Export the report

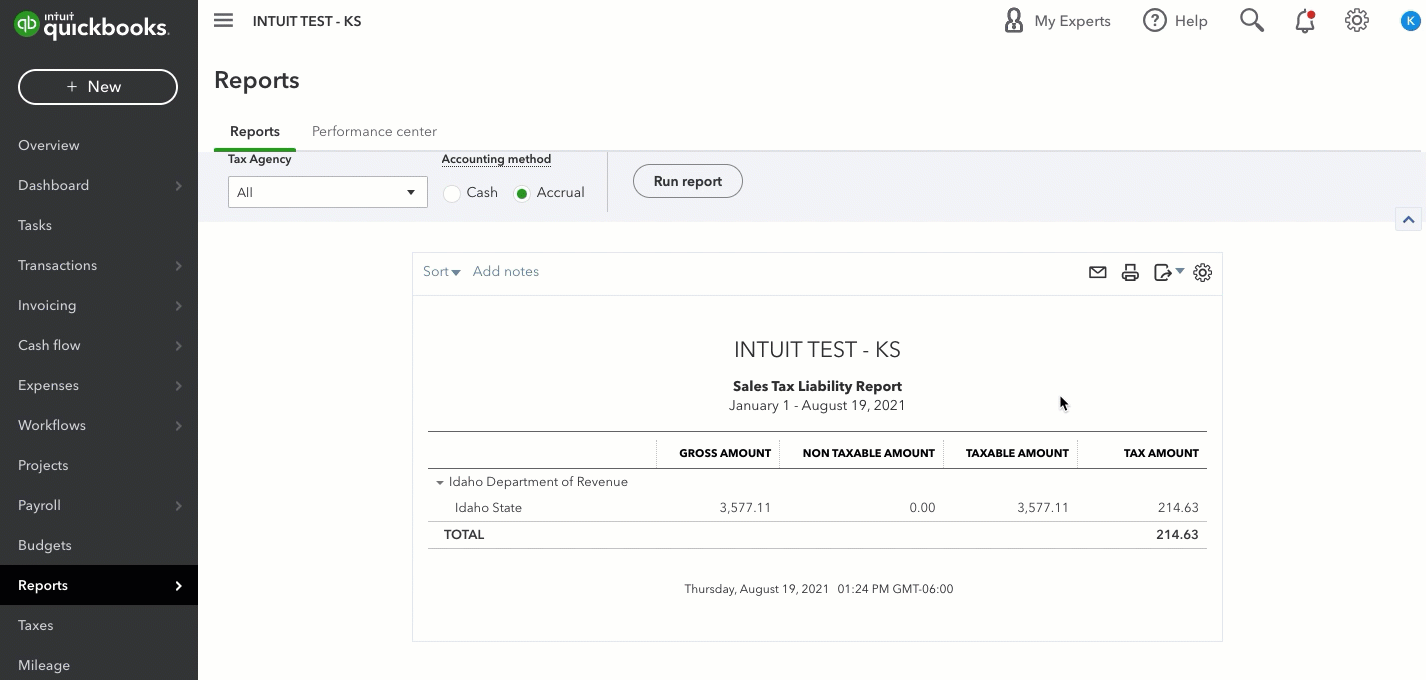(x=1164, y=272)
